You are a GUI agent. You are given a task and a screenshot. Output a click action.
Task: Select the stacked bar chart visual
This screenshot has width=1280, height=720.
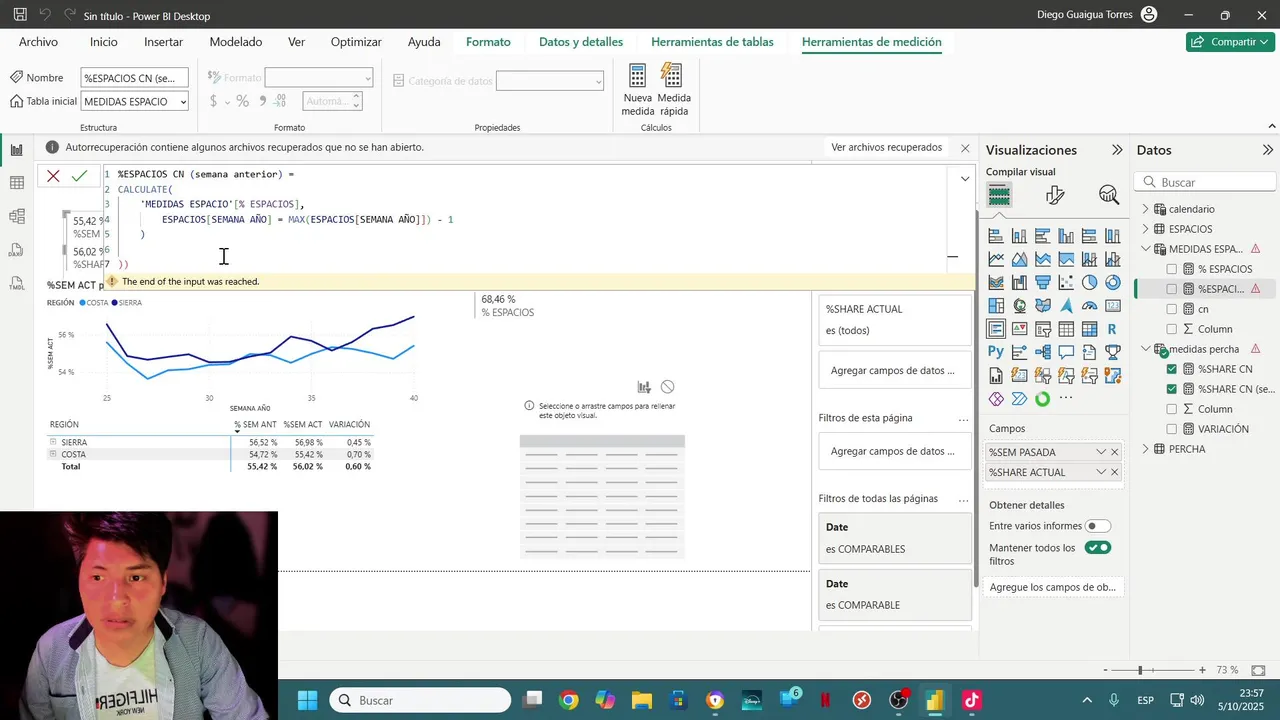[996, 237]
